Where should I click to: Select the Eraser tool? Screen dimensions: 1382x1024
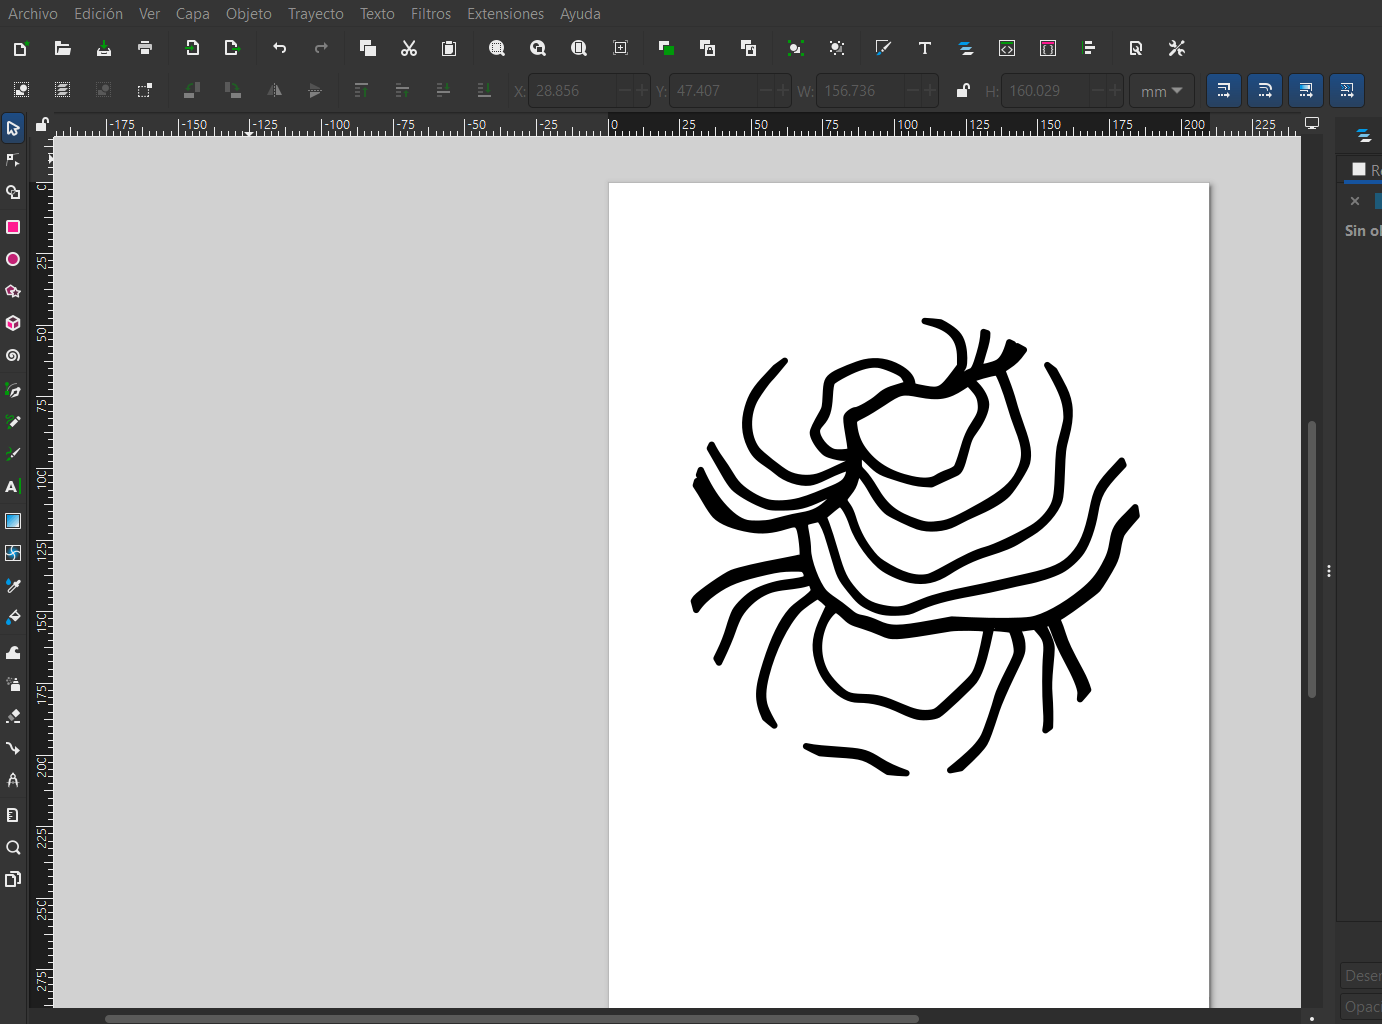point(13,716)
